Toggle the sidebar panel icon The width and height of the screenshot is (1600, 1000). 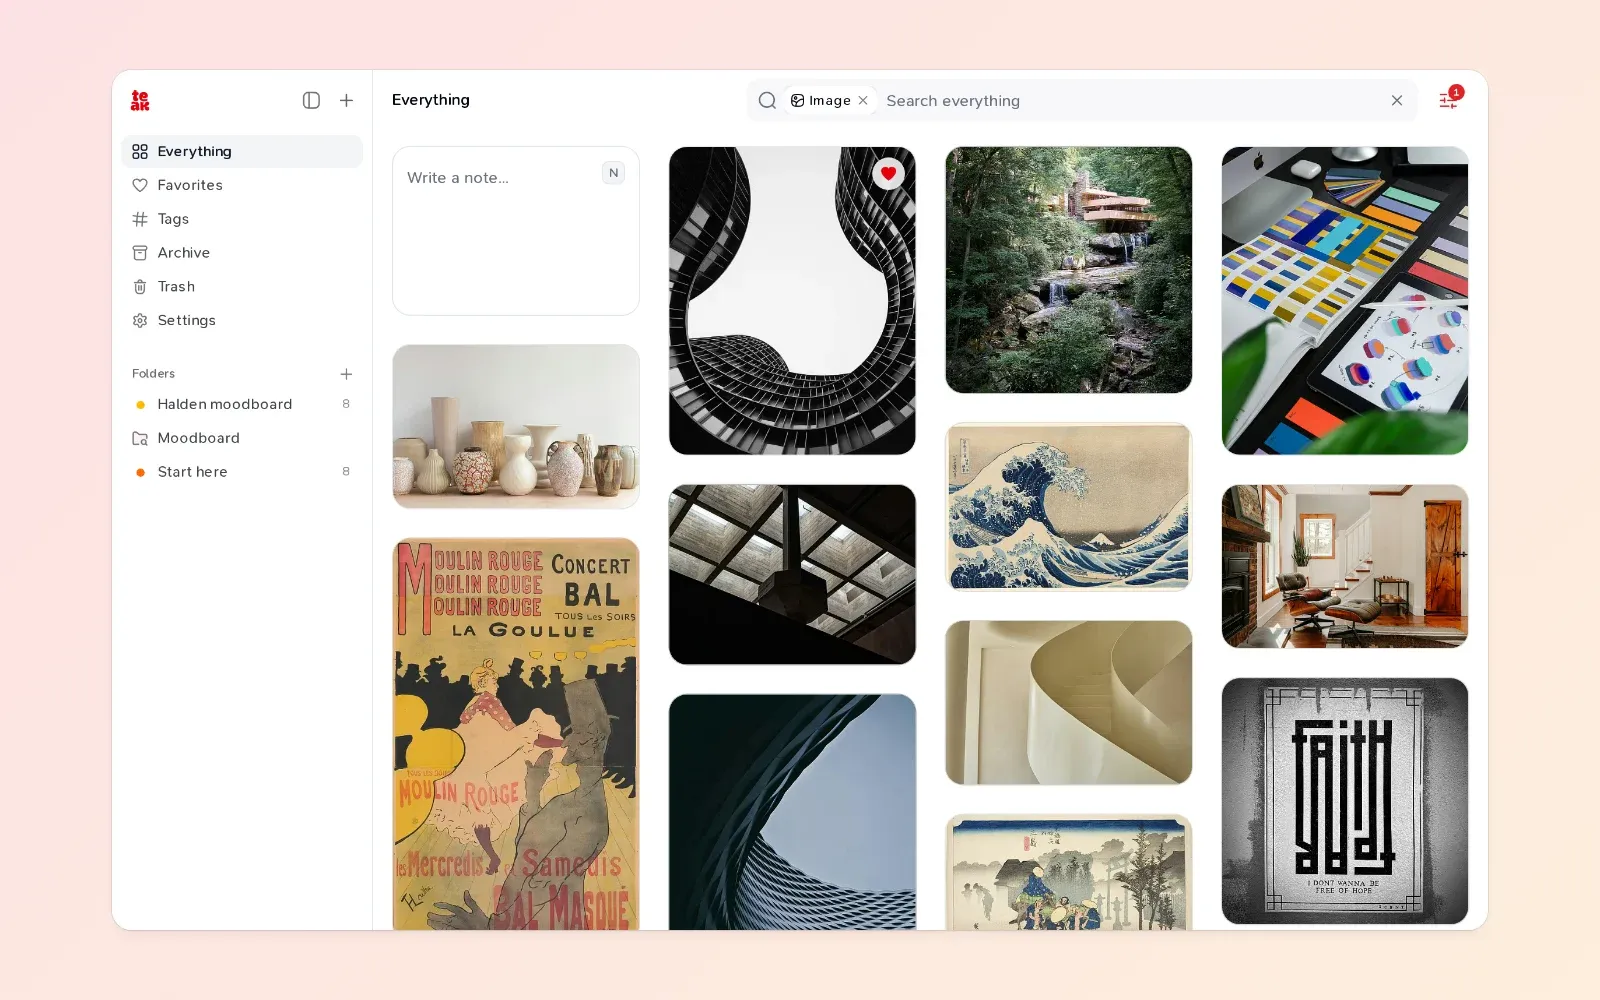(311, 100)
